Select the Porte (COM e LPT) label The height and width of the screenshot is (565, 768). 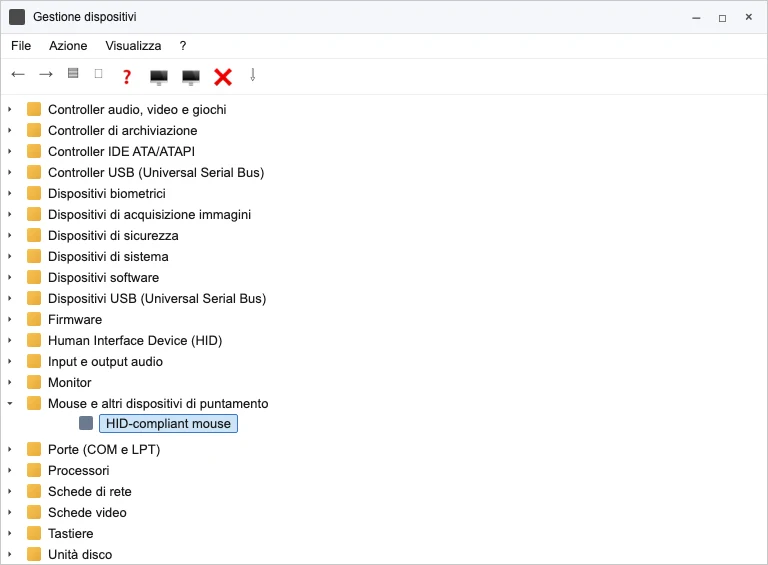click(x=104, y=449)
